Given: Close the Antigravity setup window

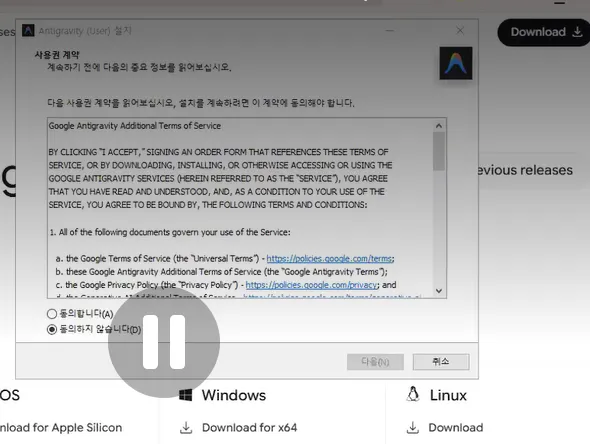Looking at the screenshot, I should pyautogui.click(x=460, y=30).
